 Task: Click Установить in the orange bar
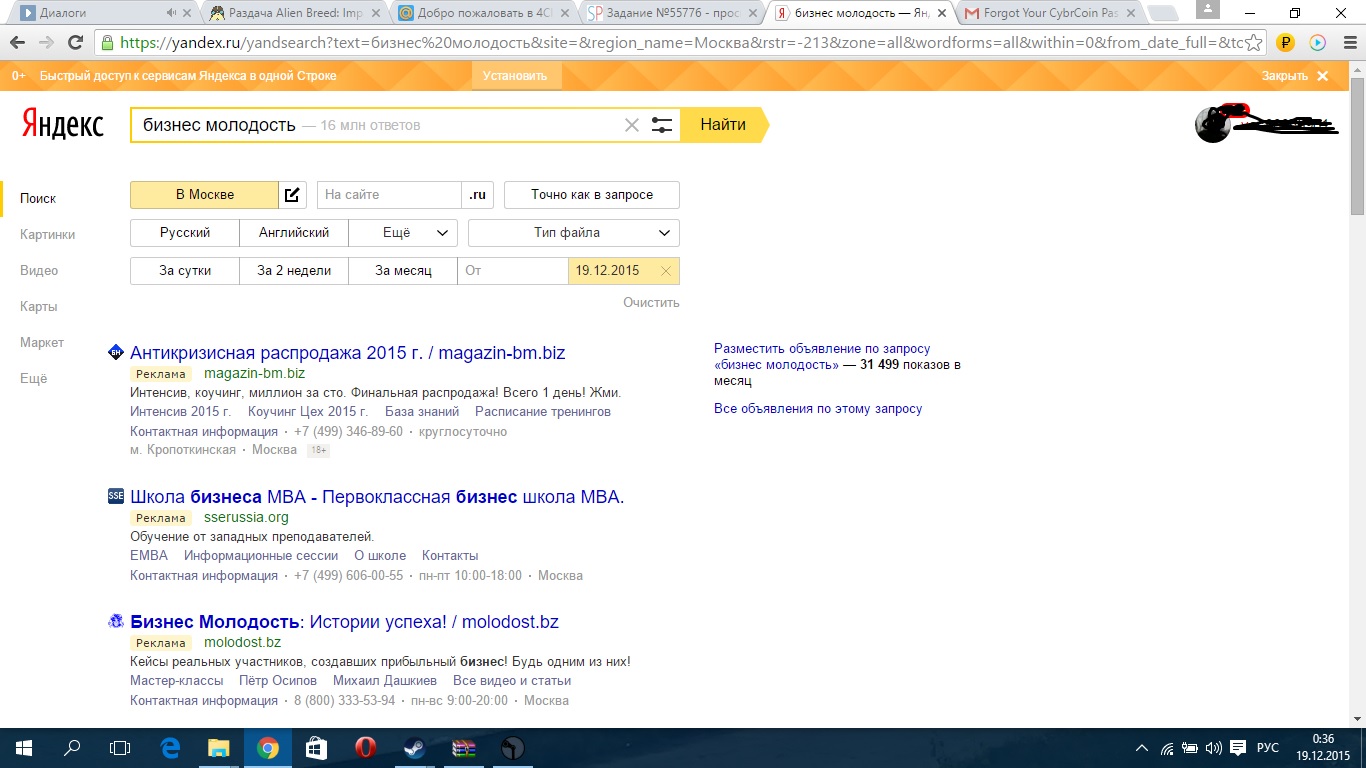(x=515, y=76)
